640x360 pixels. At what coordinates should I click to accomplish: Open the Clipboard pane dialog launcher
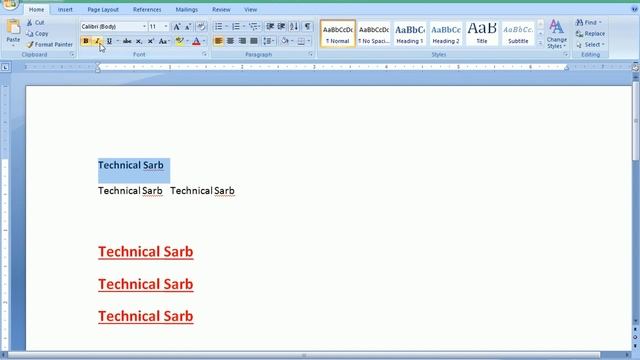point(72,54)
